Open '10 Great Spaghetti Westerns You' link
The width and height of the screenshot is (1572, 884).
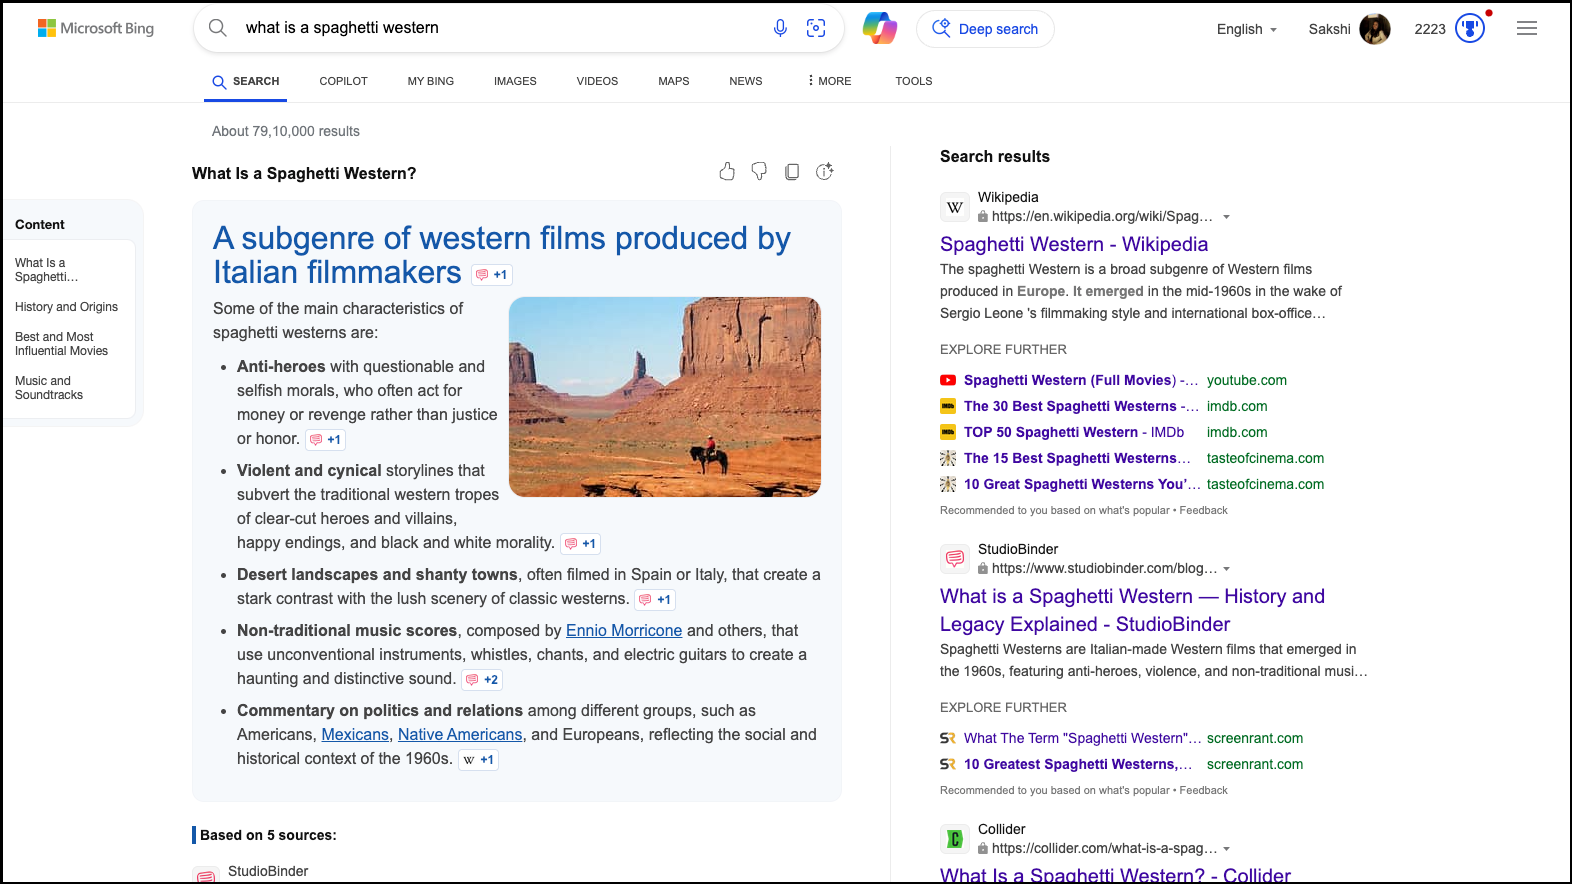pos(1082,484)
